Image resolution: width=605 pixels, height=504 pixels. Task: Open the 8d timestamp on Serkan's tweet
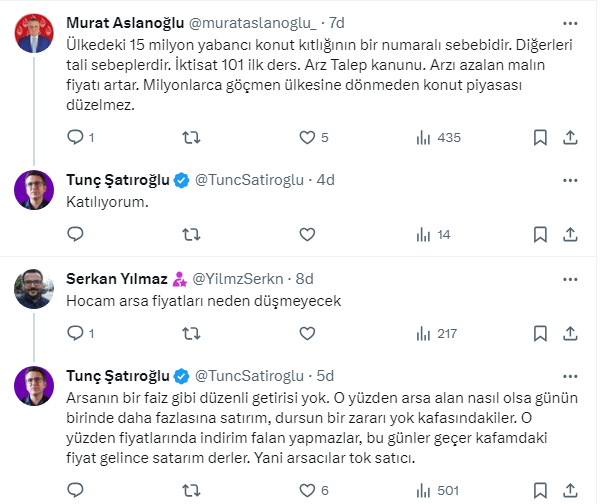point(304,278)
